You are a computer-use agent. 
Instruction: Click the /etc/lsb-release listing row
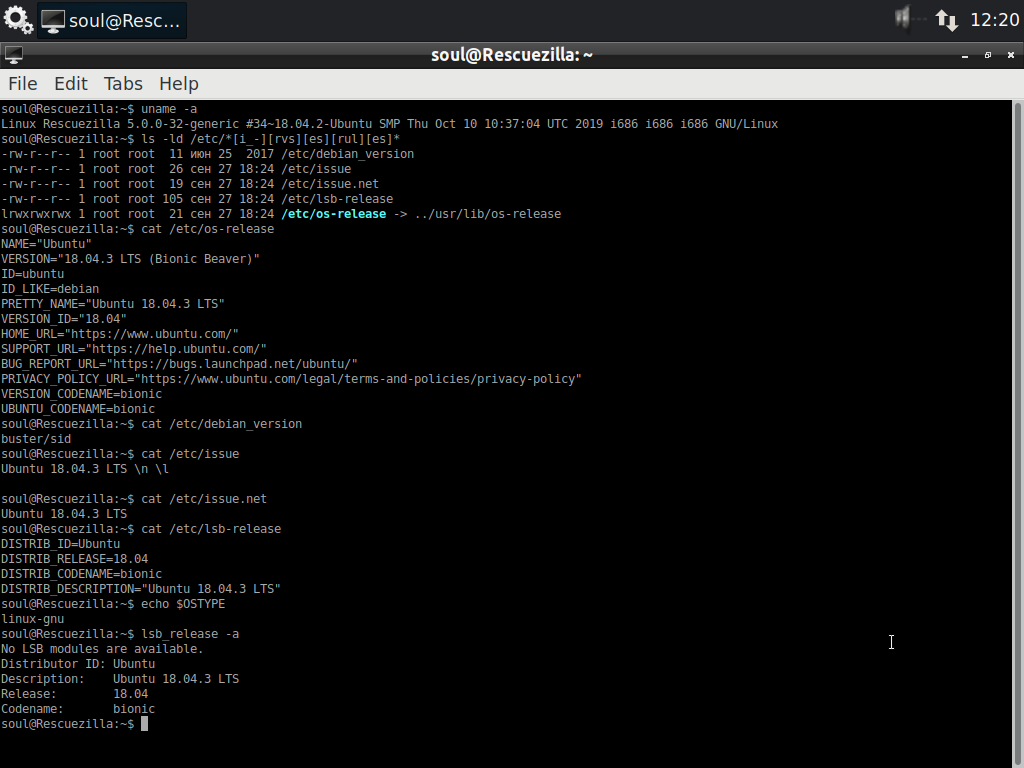pyautogui.click(x=197, y=199)
